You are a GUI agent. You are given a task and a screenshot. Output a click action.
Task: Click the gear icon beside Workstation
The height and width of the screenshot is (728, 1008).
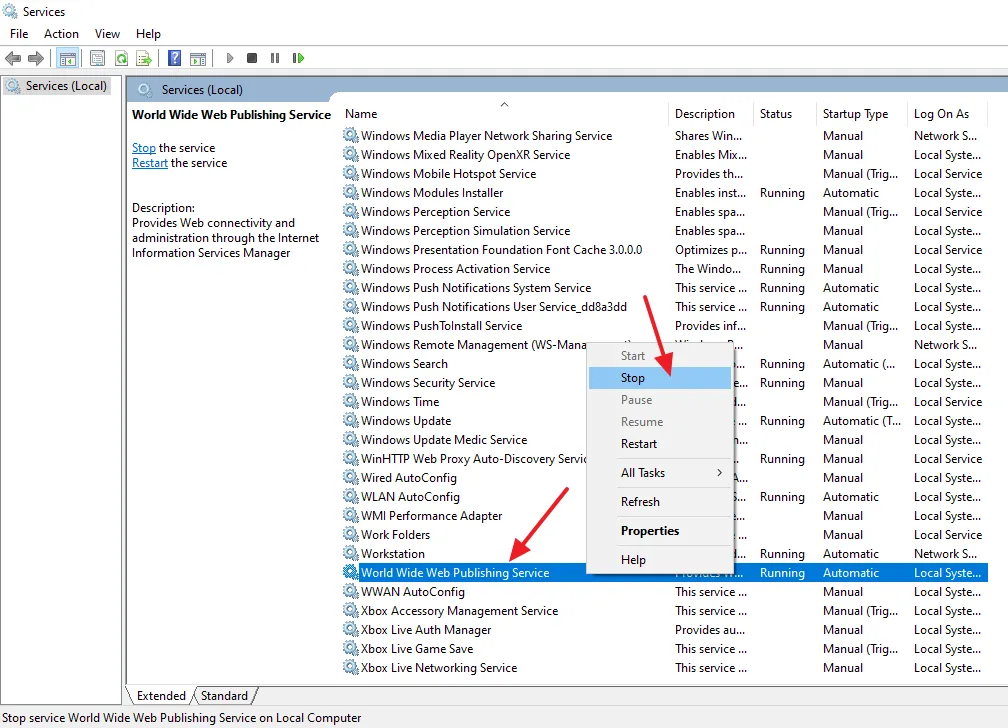[350, 554]
